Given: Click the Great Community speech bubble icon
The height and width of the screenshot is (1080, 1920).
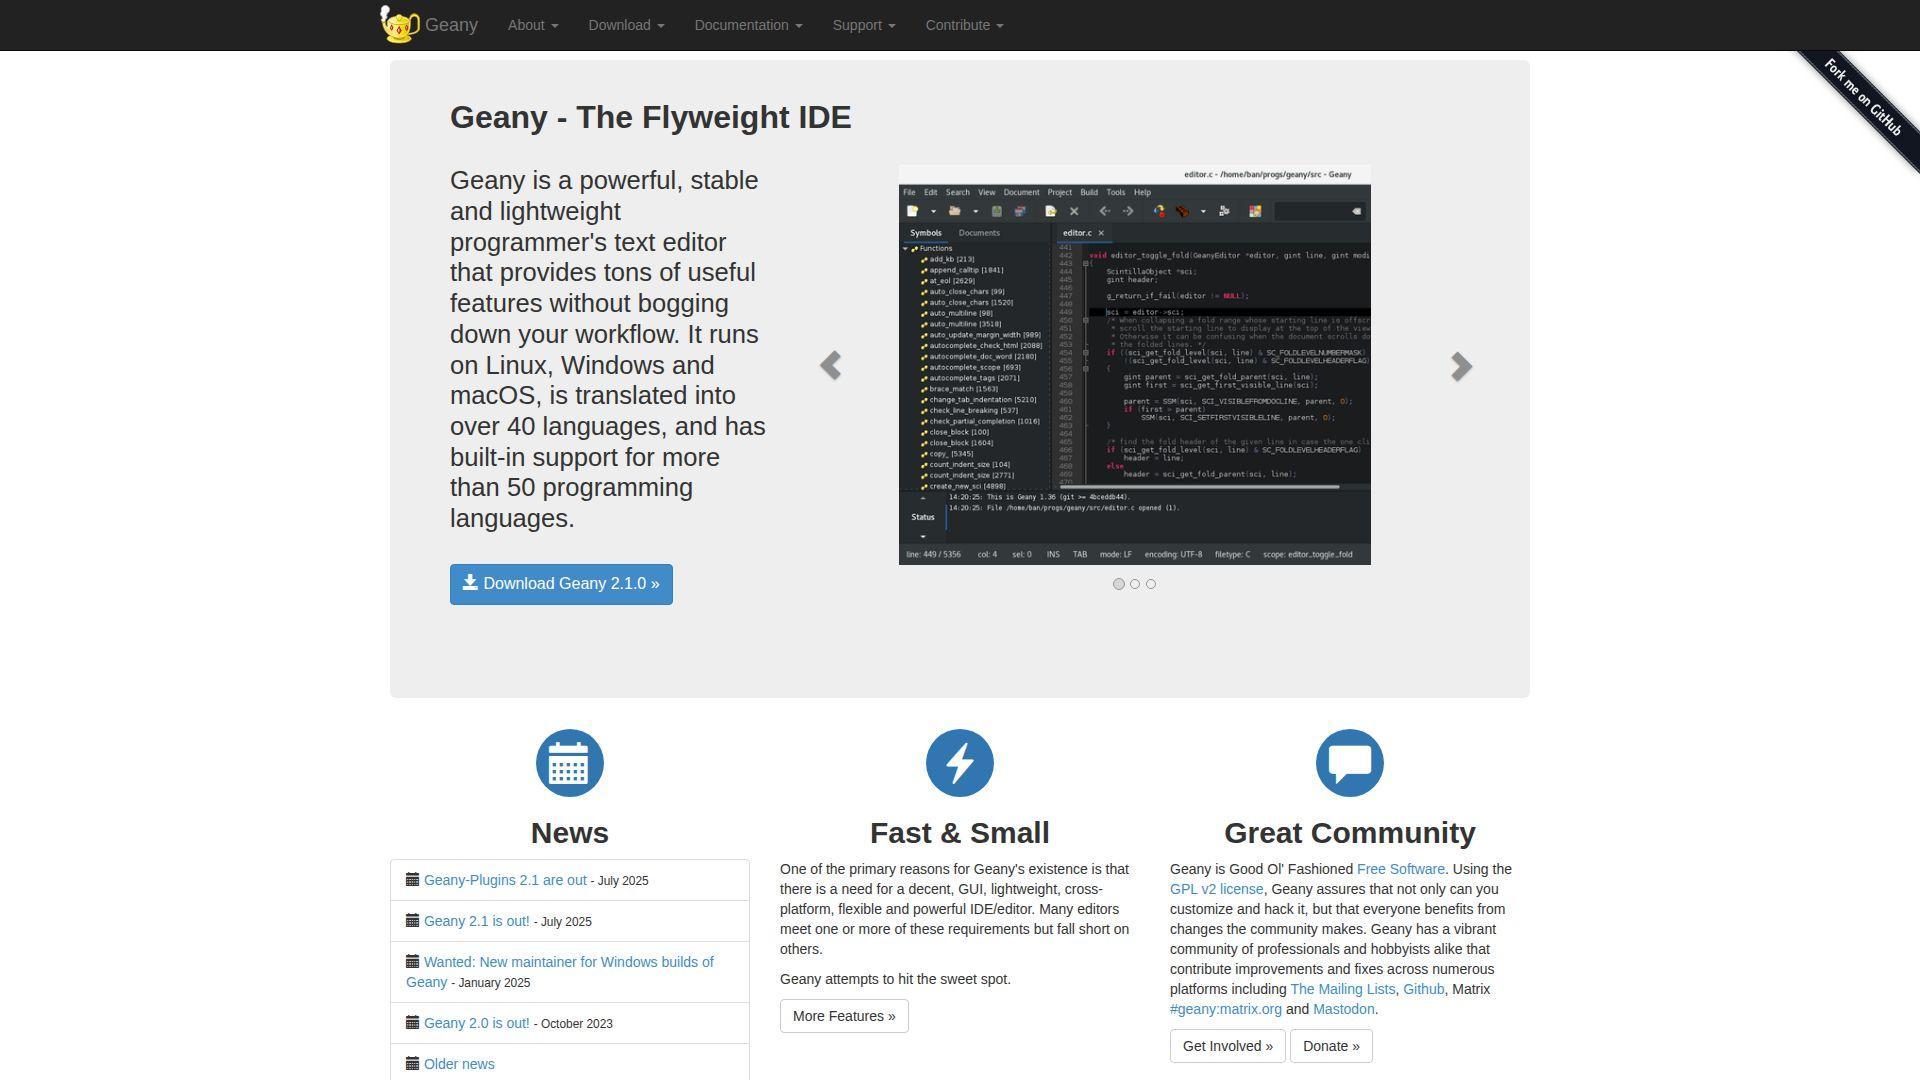Looking at the screenshot, I should click(x=1350, y=763).
